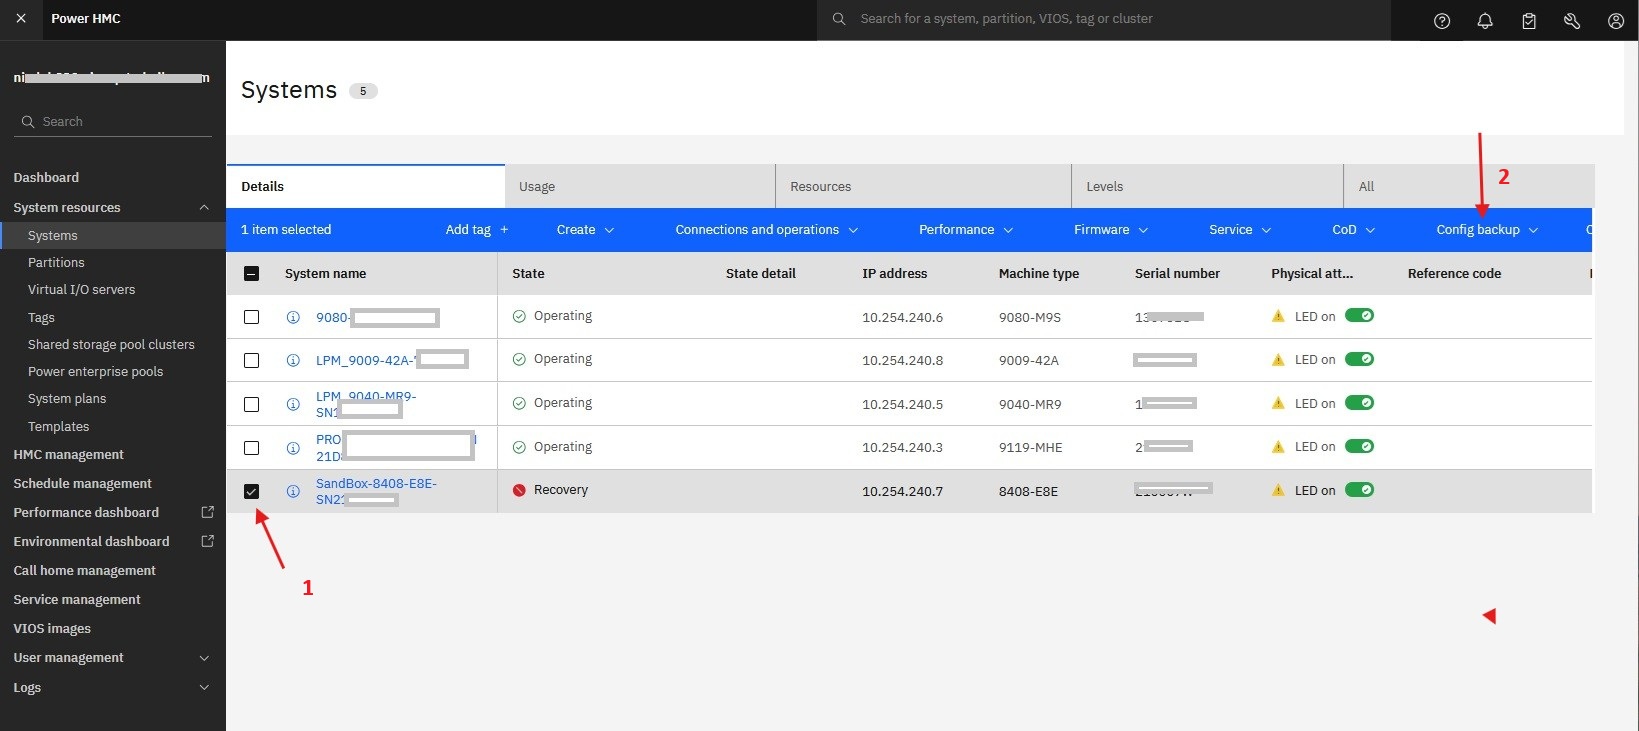
Task: Click the Add tag button
Action: click(x=477, y=230)
